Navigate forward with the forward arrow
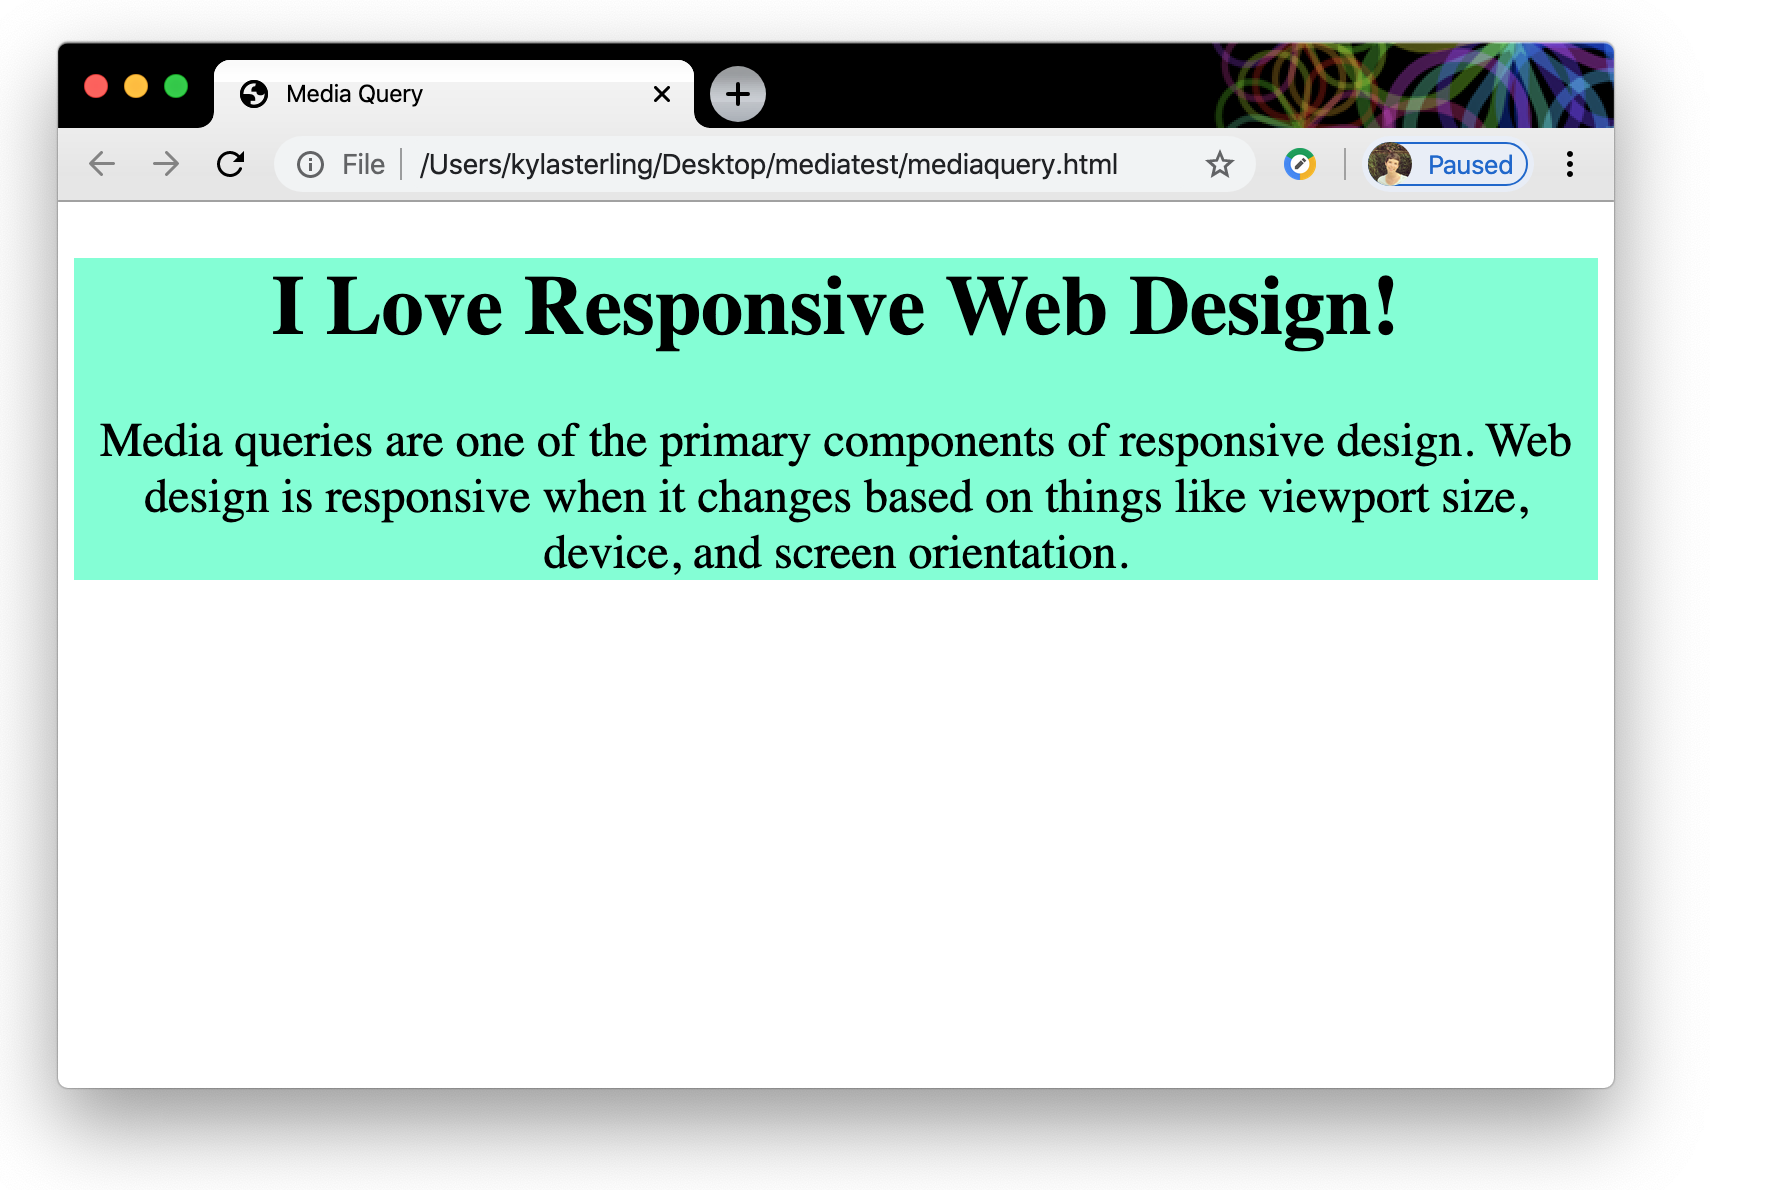Screen dimensions: 1774x1190 click(x=165, y=164)
